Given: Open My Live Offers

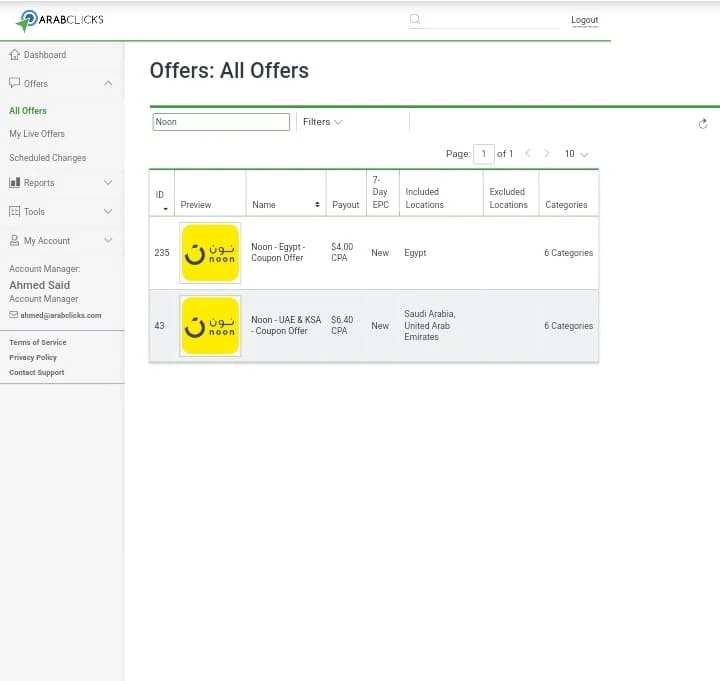Looking at the screenshot, I should [37, 134].
